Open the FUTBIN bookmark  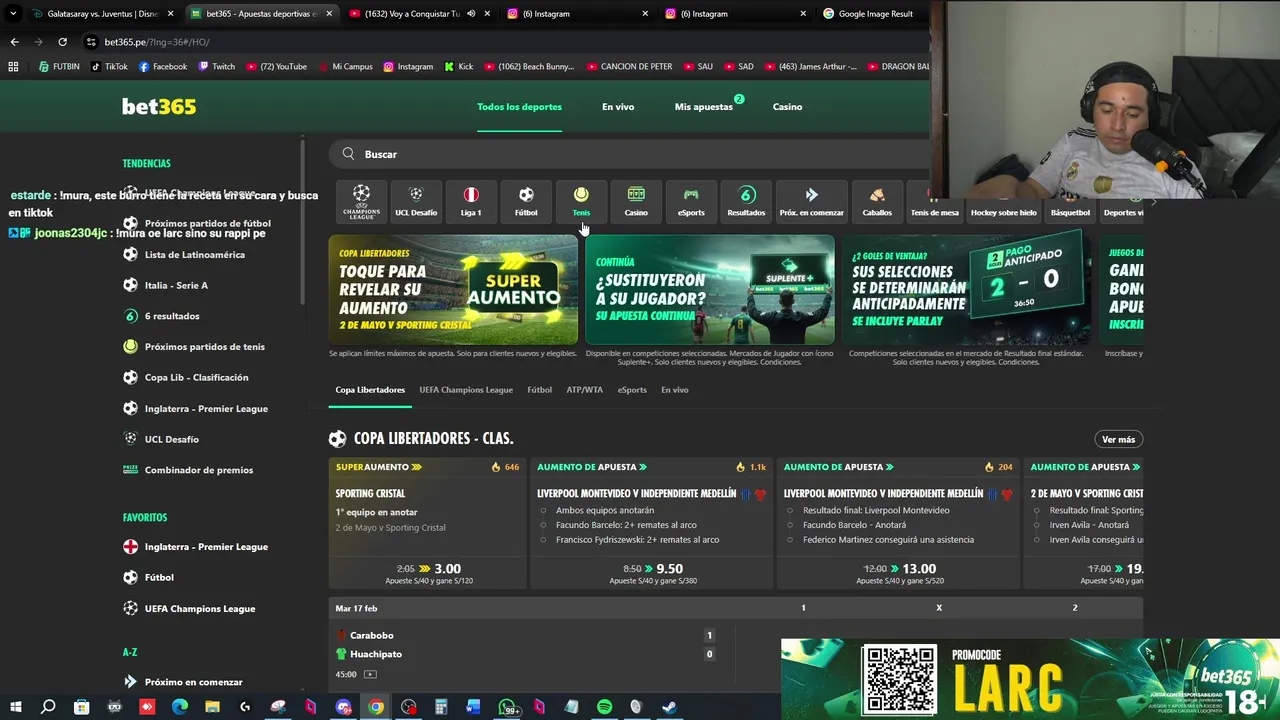coord(59,67)
